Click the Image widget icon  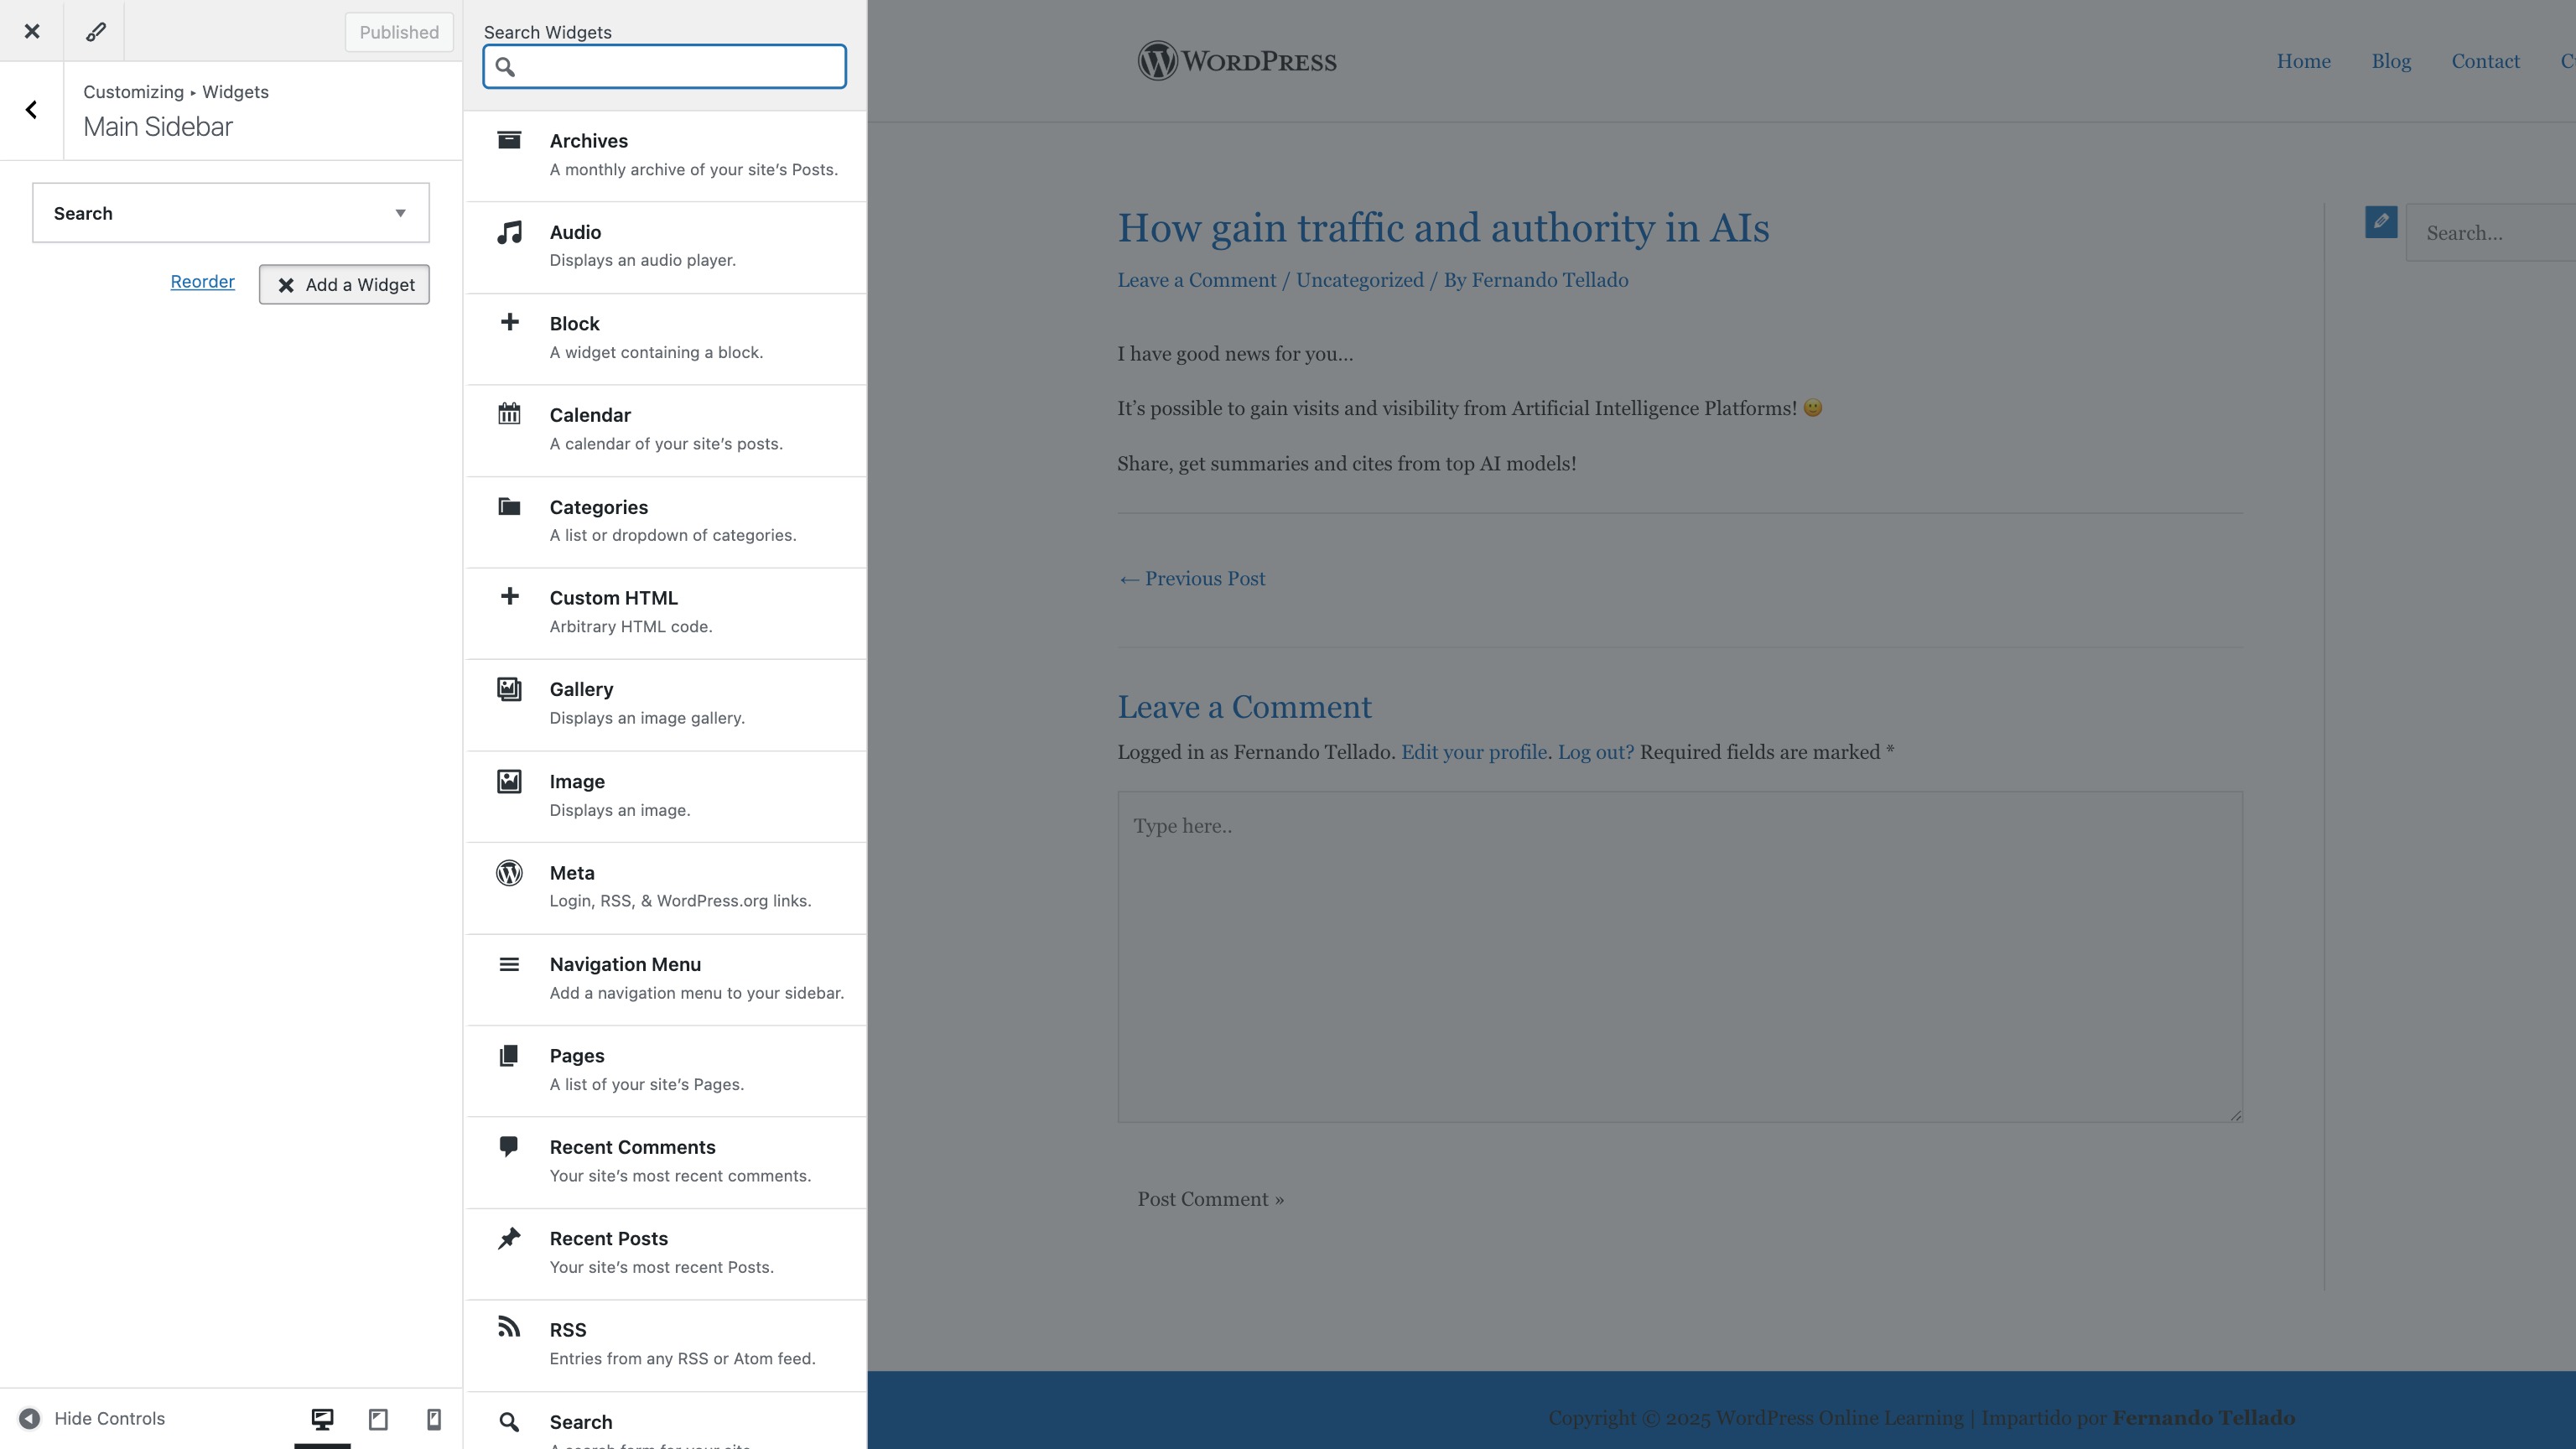pos(509,781)
